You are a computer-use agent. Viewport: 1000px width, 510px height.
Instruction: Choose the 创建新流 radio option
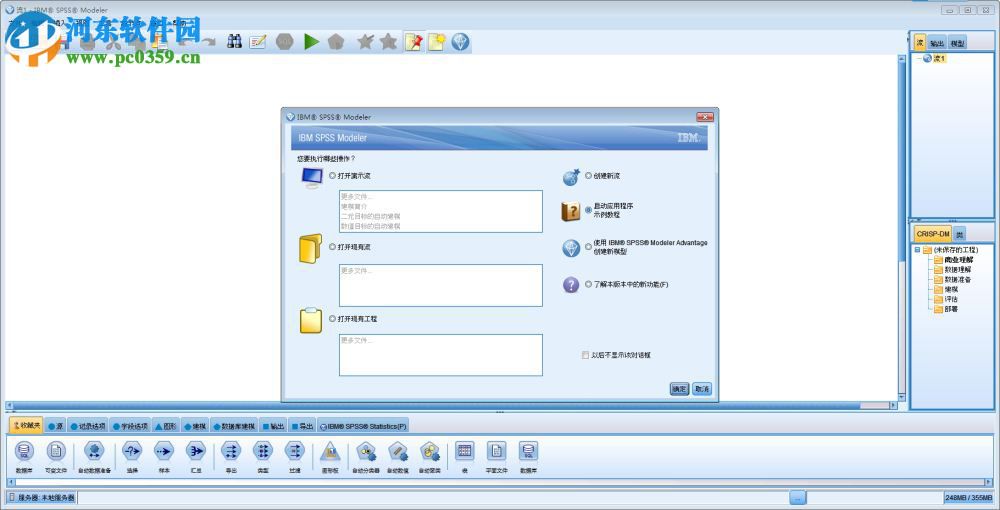click(x=588, y=175)
